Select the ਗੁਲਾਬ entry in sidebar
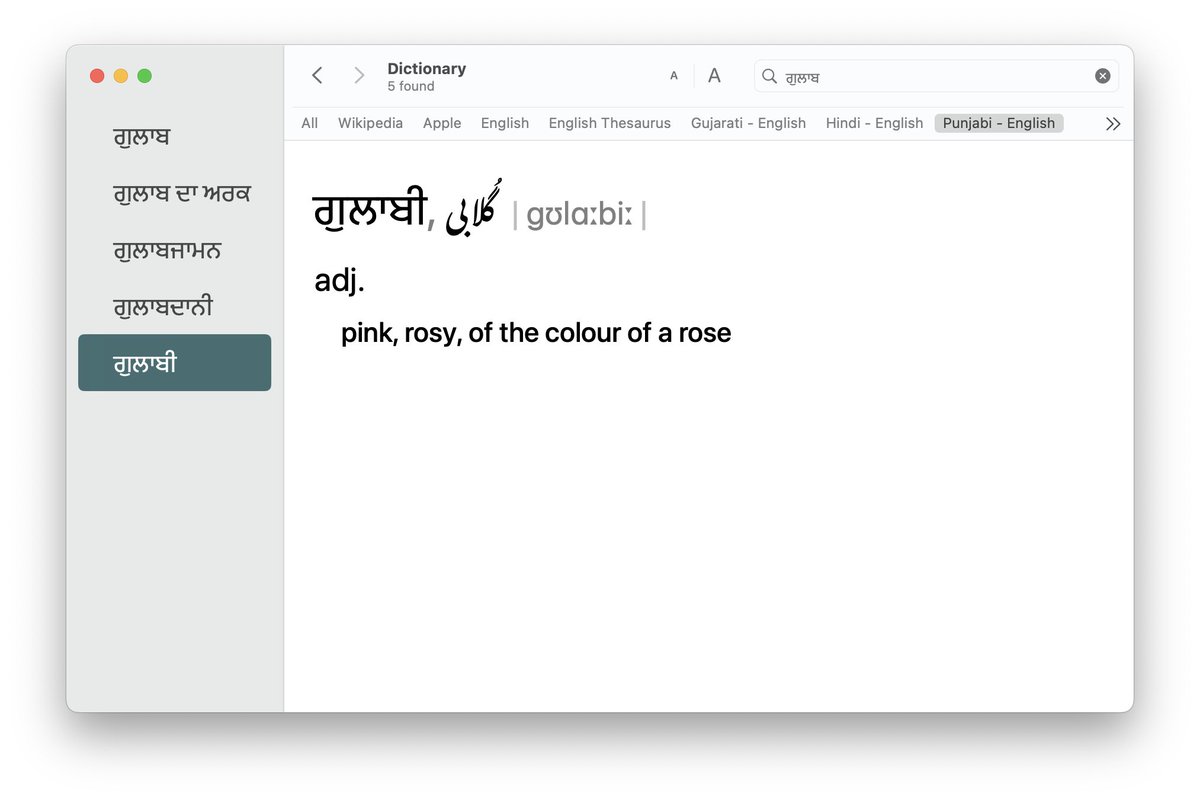The height and width of the screenshot is (800, 1200). point(174,137)
